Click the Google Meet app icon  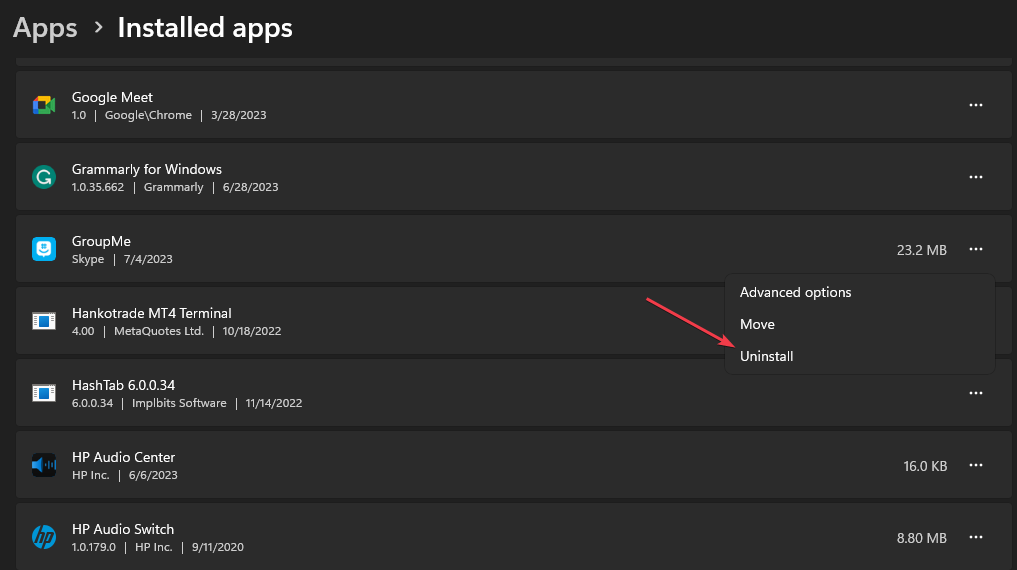pyautogui.click(x=43, y=105)
